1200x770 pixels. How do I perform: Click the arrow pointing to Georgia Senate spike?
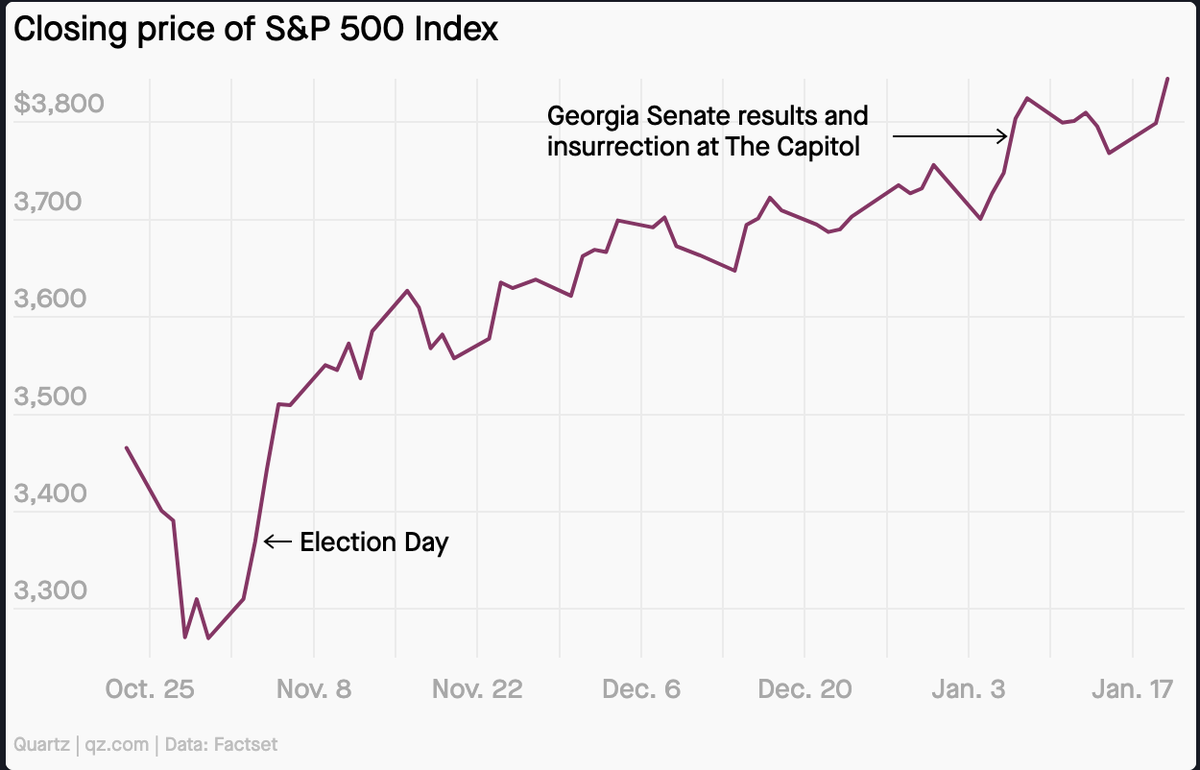tap(950, 135)
